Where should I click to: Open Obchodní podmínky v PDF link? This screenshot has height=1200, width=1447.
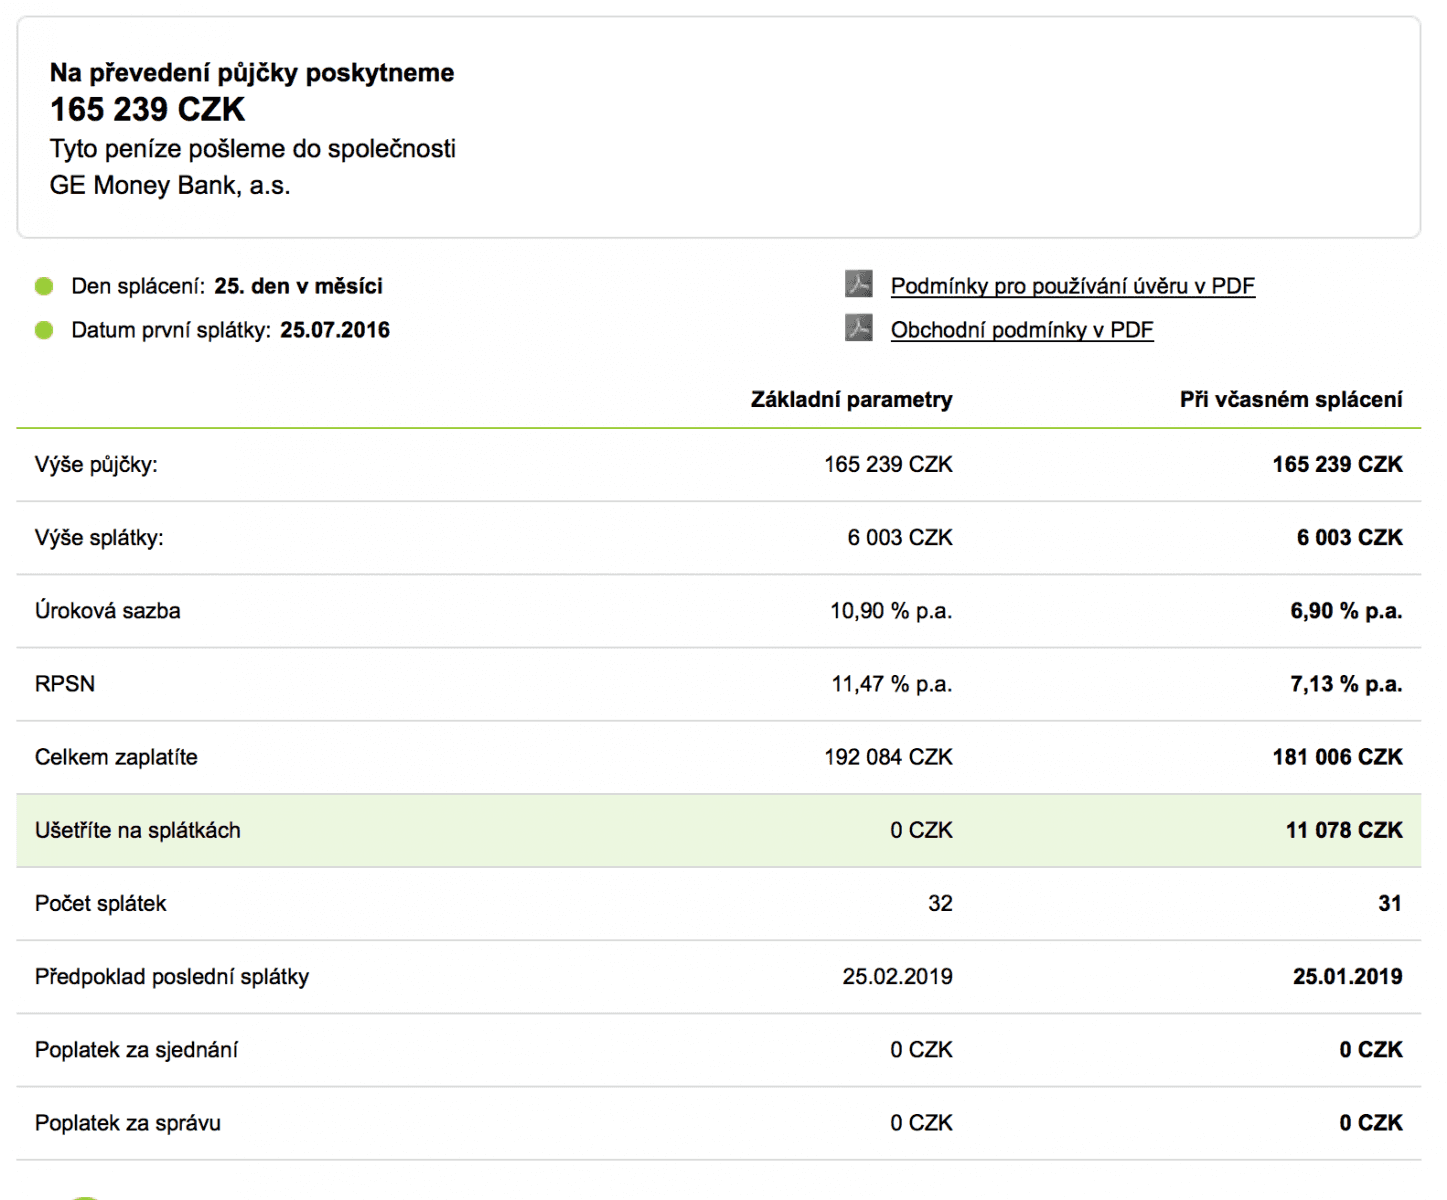[x=1022, y=330]
